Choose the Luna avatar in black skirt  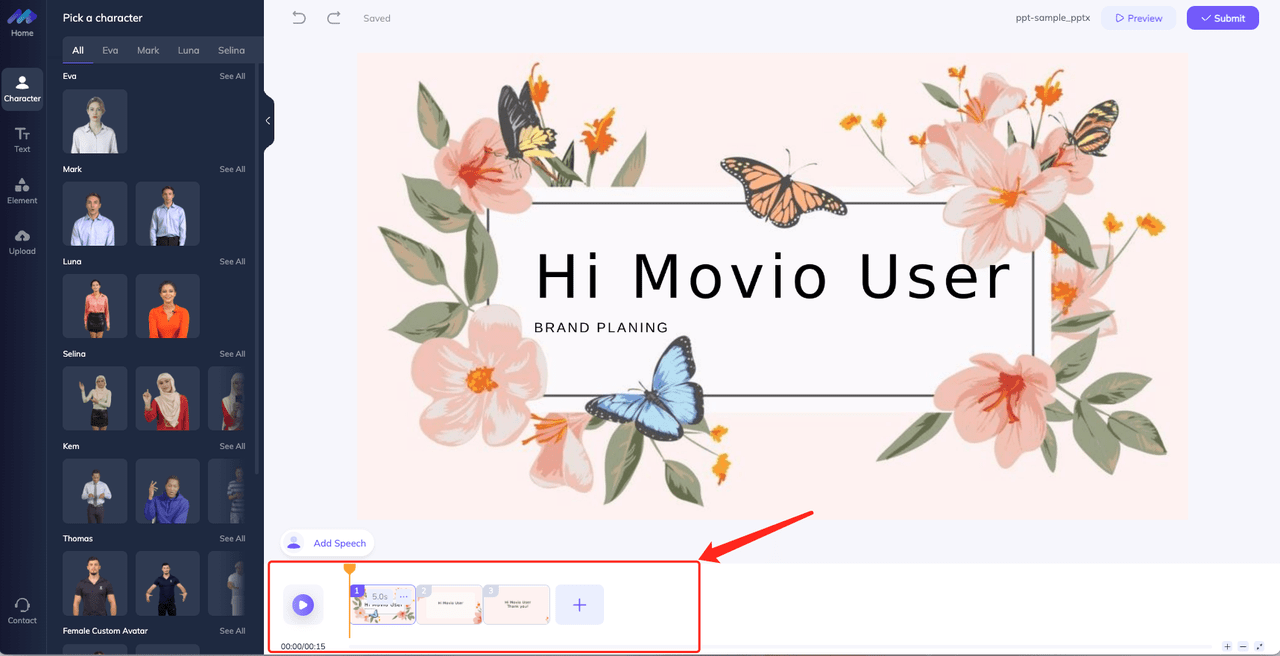(95, 306)
